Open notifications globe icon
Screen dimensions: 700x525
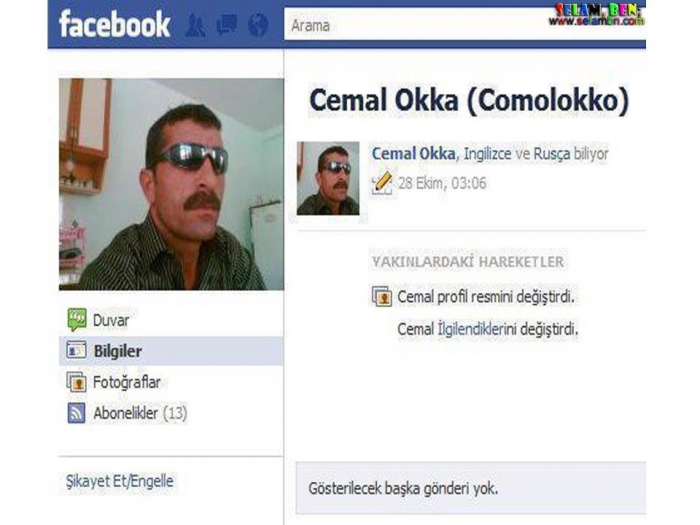258,25
